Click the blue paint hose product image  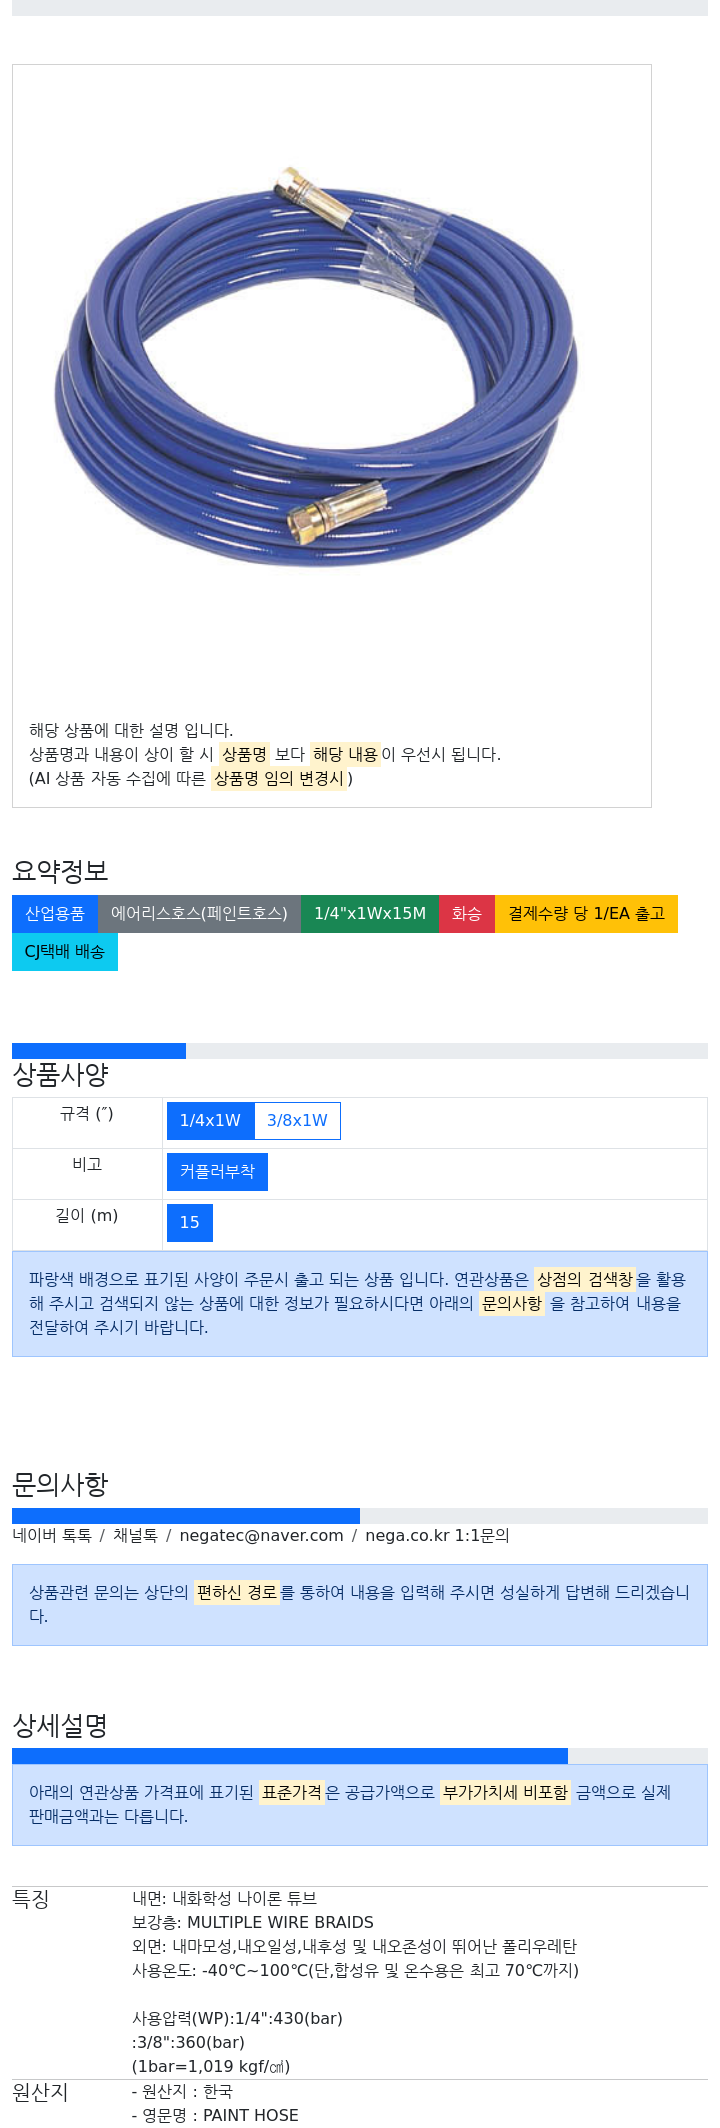(x=316, y=368)
